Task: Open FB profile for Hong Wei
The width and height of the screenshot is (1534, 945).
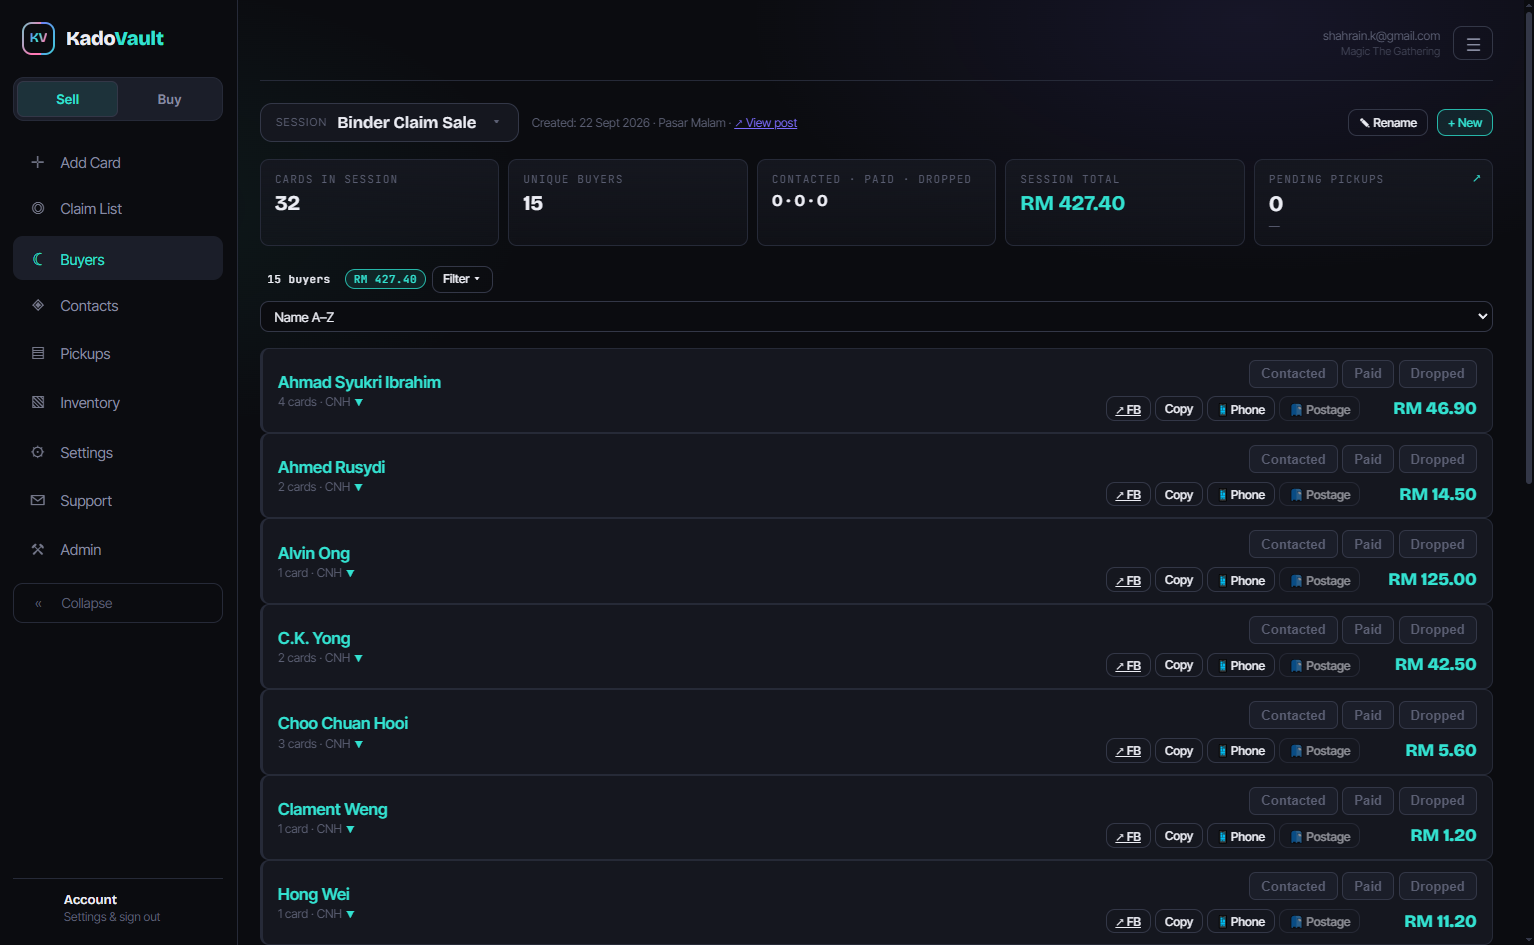Action: pos(1128,921)
